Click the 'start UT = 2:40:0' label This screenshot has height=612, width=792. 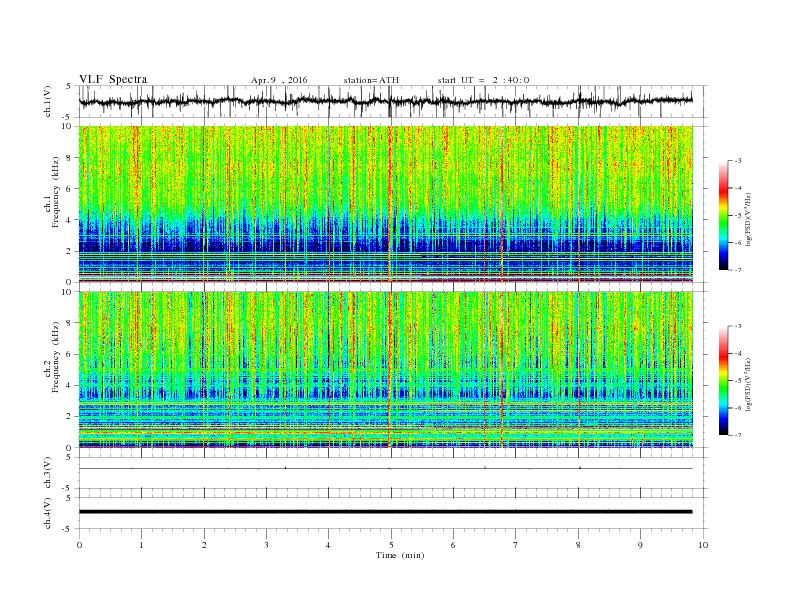483,80
